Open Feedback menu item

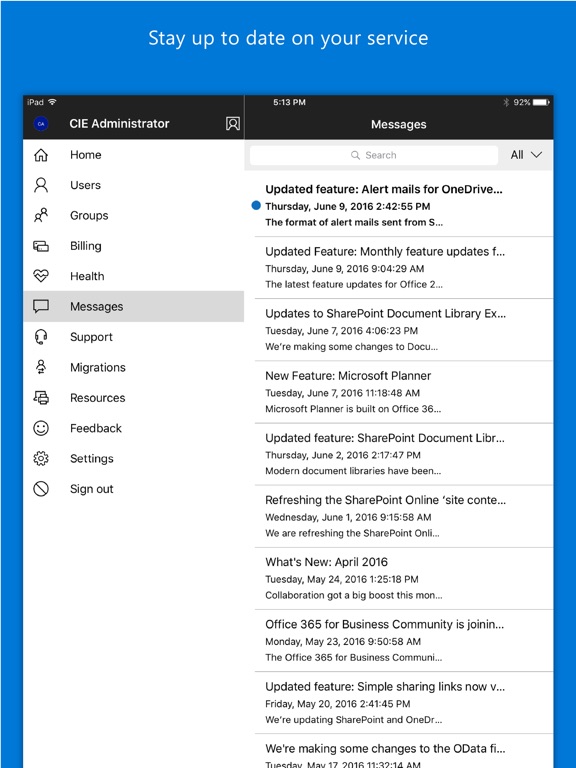click(x=133, y=428)
